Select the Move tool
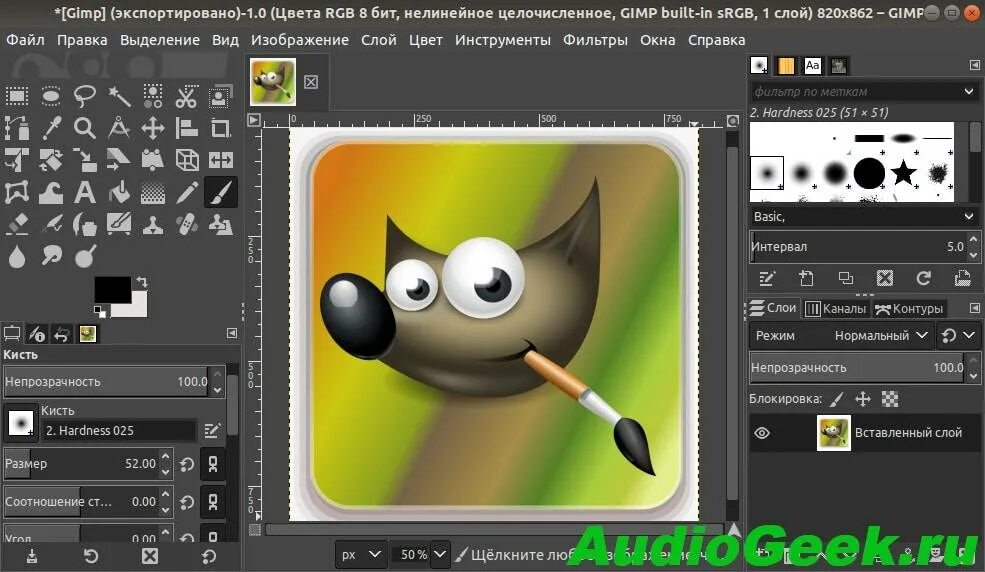 coord(153,128)
